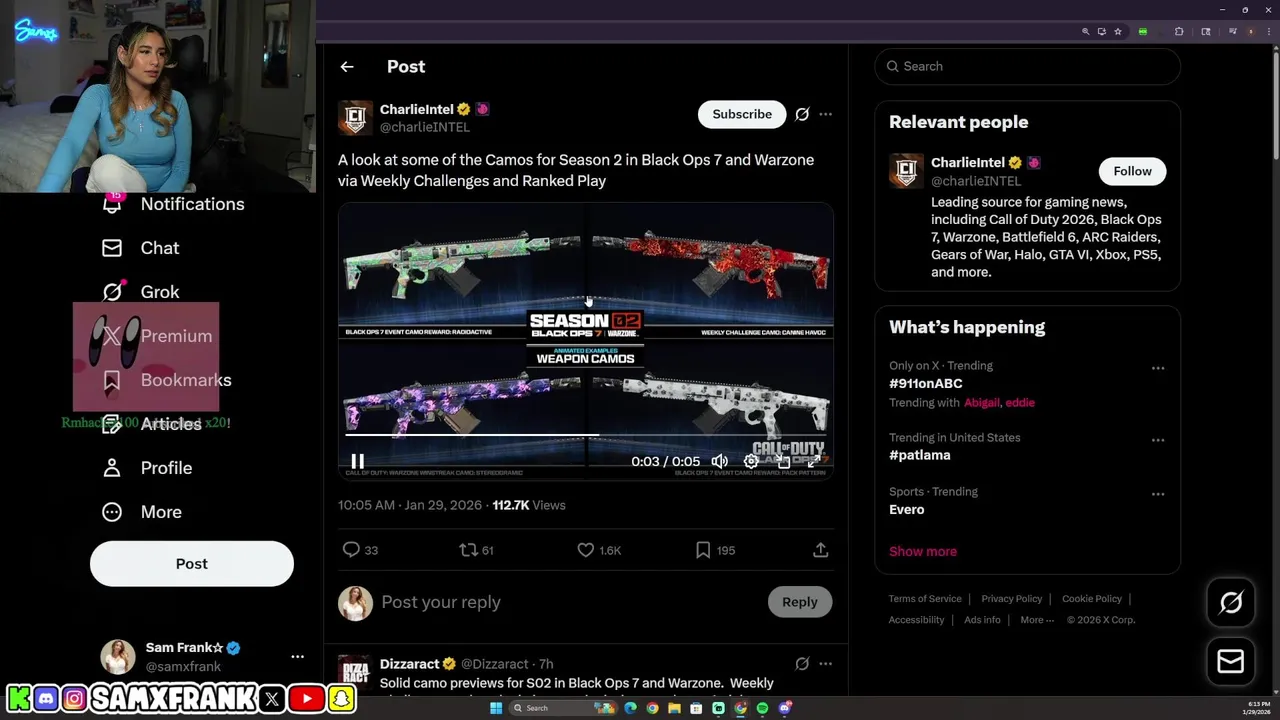The width and height of the screenshot is (1280, 720).
Task: Open video playback settings gear
Action: (x=751, y=461)
